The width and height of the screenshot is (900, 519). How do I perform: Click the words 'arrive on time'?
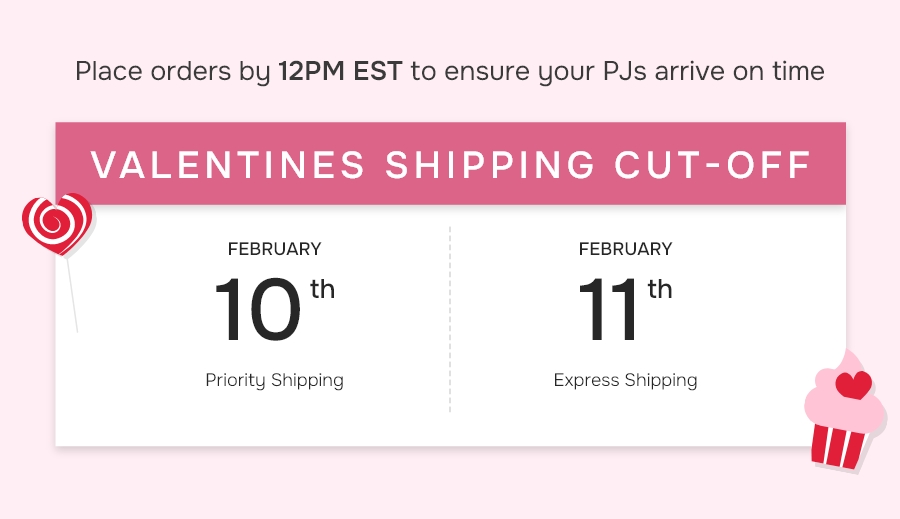(x=740, y=71)
